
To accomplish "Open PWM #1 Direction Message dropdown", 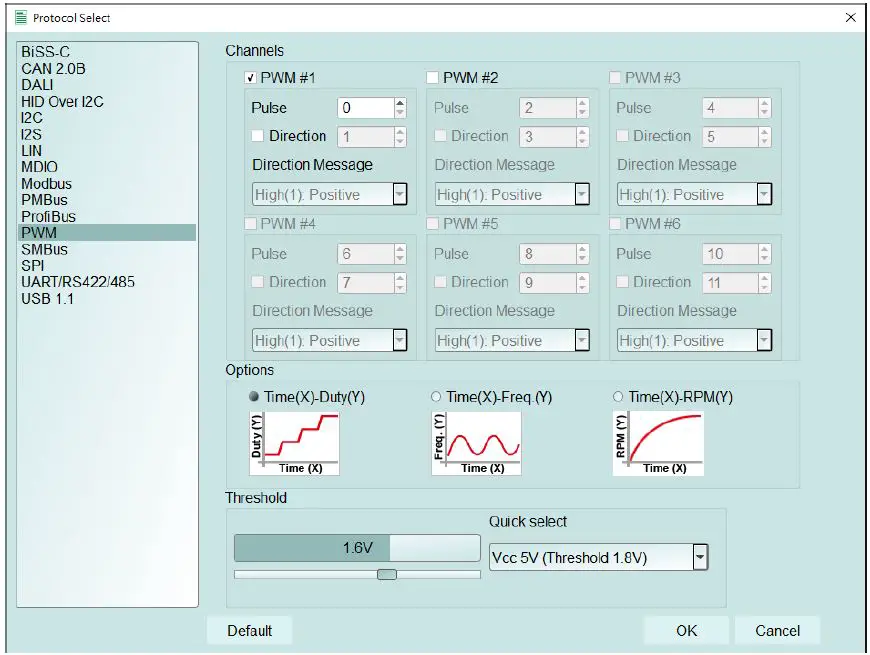I will (x=400, y=194).
